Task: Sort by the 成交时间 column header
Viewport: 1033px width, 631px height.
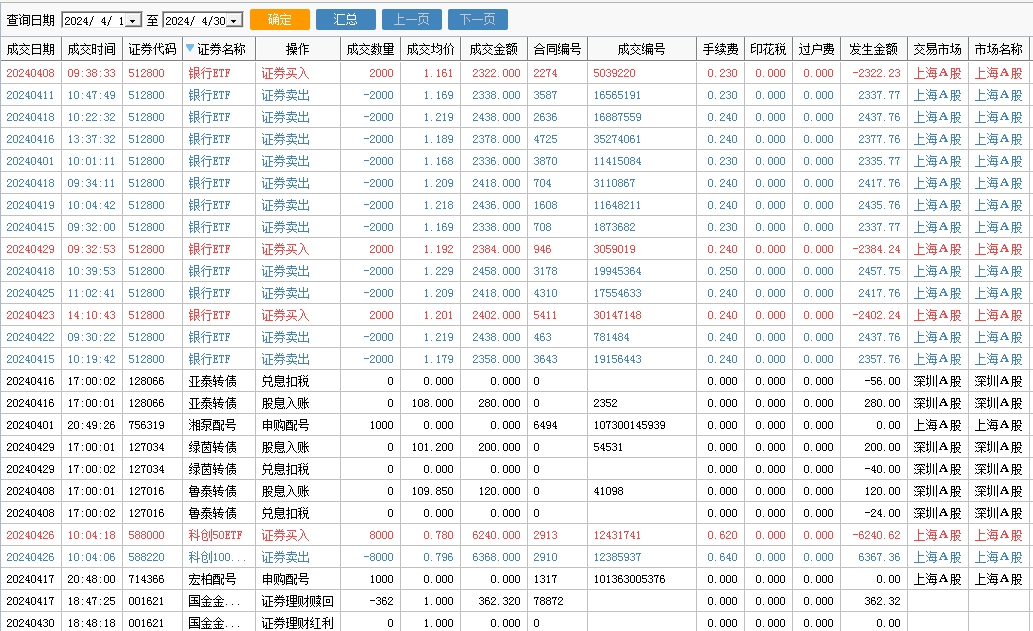Action: 91,49
